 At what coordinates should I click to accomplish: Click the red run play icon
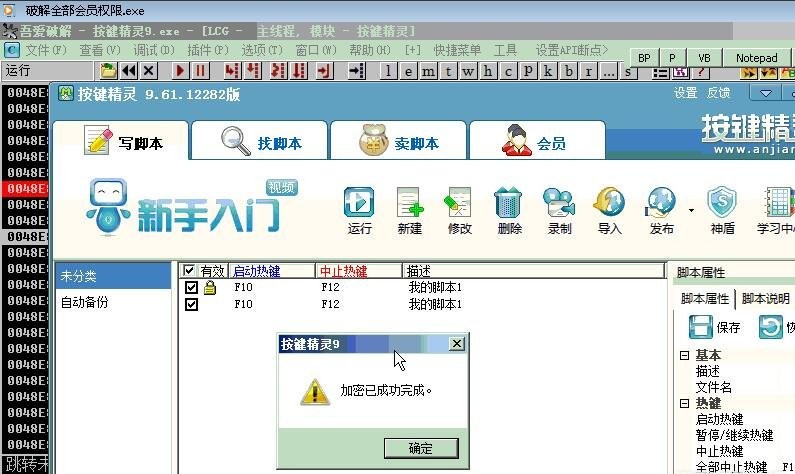click(x=179, y=70)
